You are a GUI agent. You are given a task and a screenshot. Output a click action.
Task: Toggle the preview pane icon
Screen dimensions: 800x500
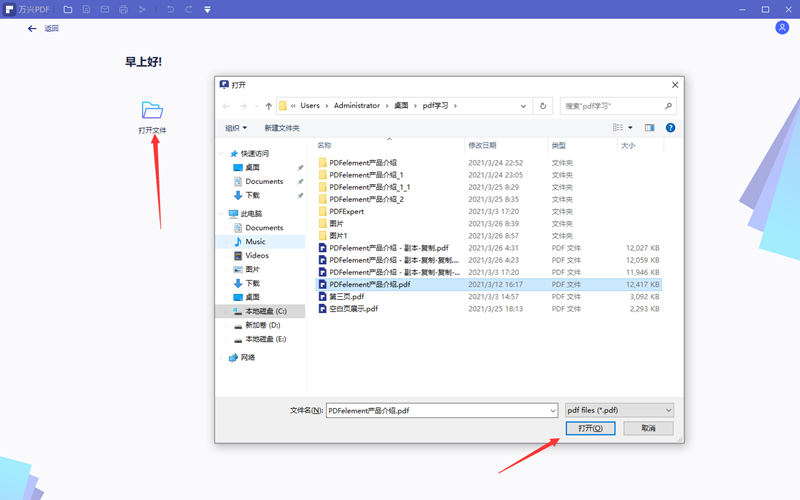click(649, 128)
